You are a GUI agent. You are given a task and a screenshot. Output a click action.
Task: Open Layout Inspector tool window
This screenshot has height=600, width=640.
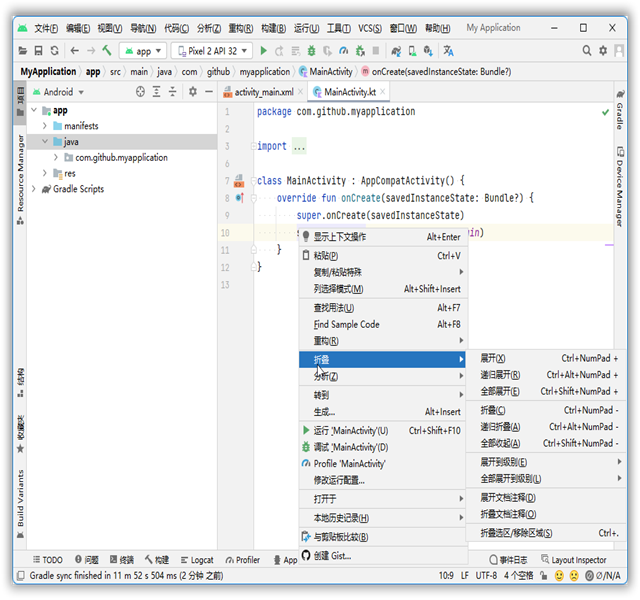pyautogui.click(x=574, y=560)
